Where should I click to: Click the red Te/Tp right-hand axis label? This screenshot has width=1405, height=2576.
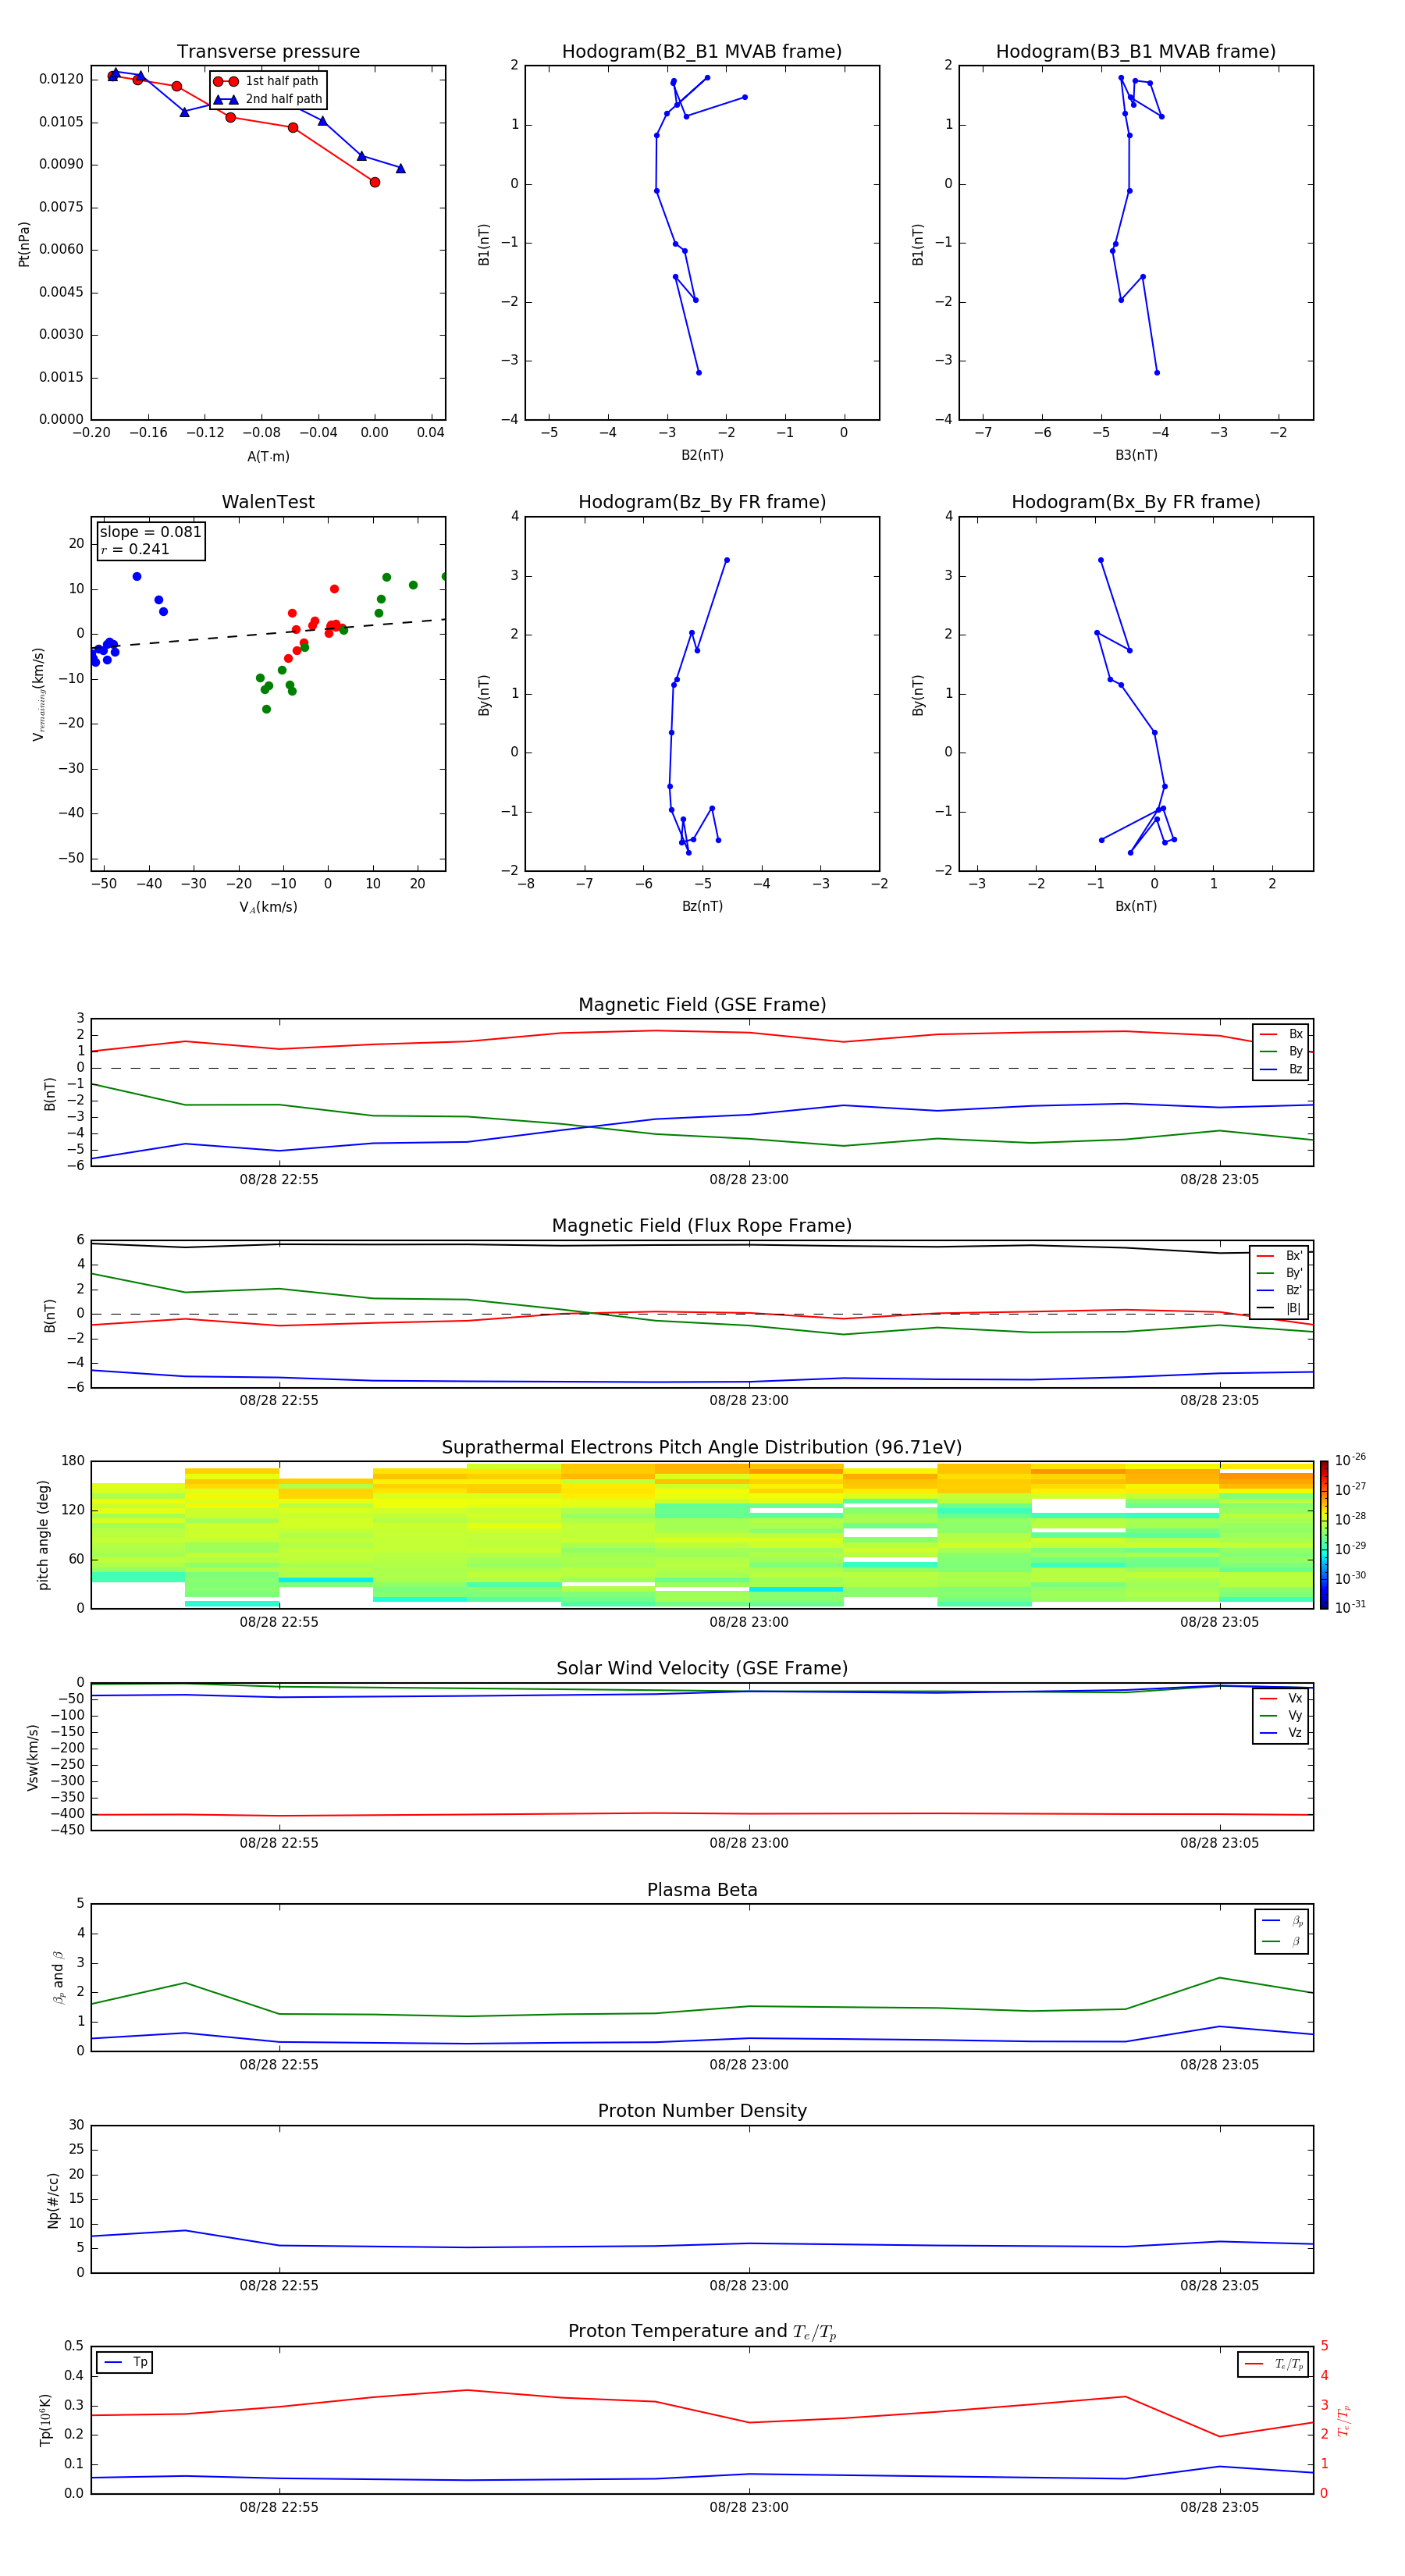1344,2420
